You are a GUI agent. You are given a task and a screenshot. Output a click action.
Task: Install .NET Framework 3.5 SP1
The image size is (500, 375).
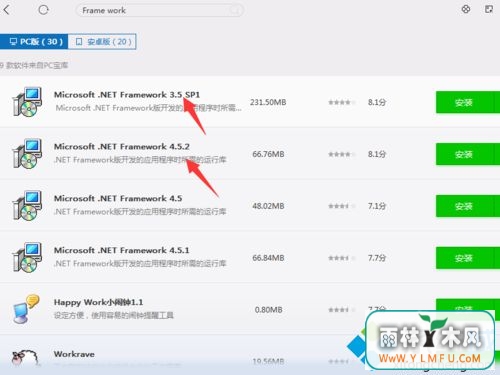click(468, 102)
